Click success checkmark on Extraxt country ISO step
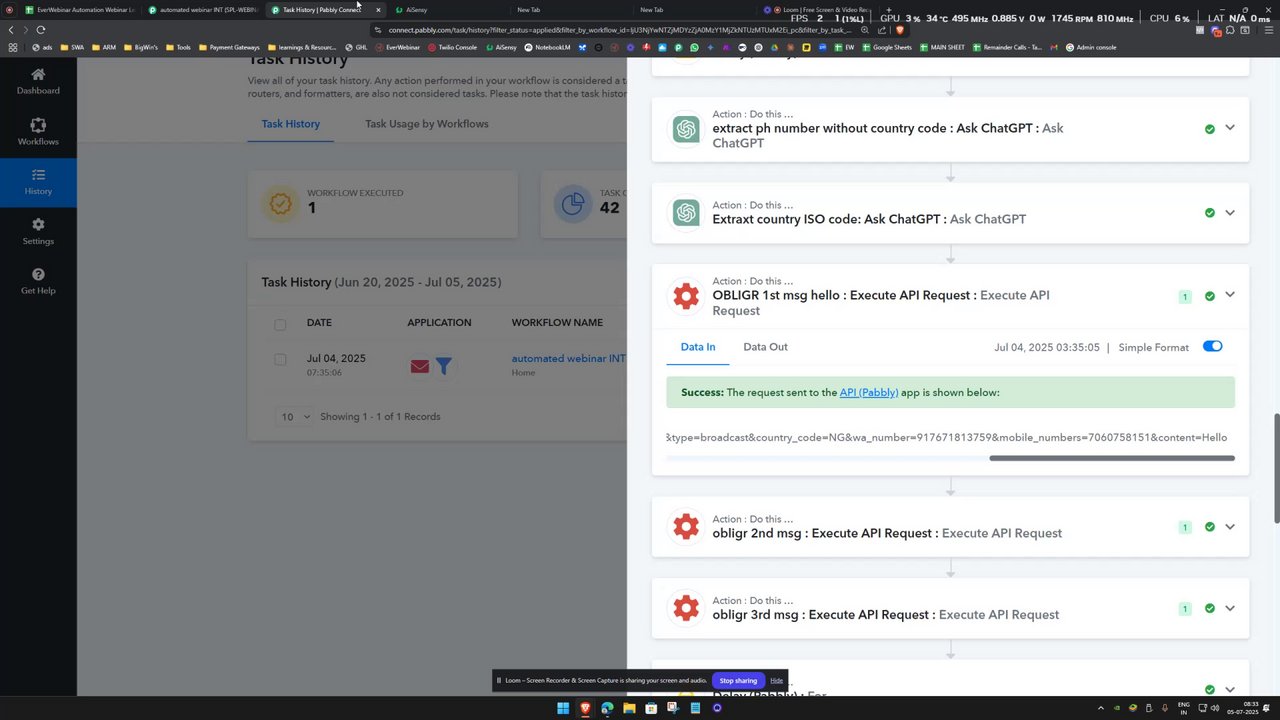The width and height of the screenshot is (1280, 720). (x=1210, y=213)
